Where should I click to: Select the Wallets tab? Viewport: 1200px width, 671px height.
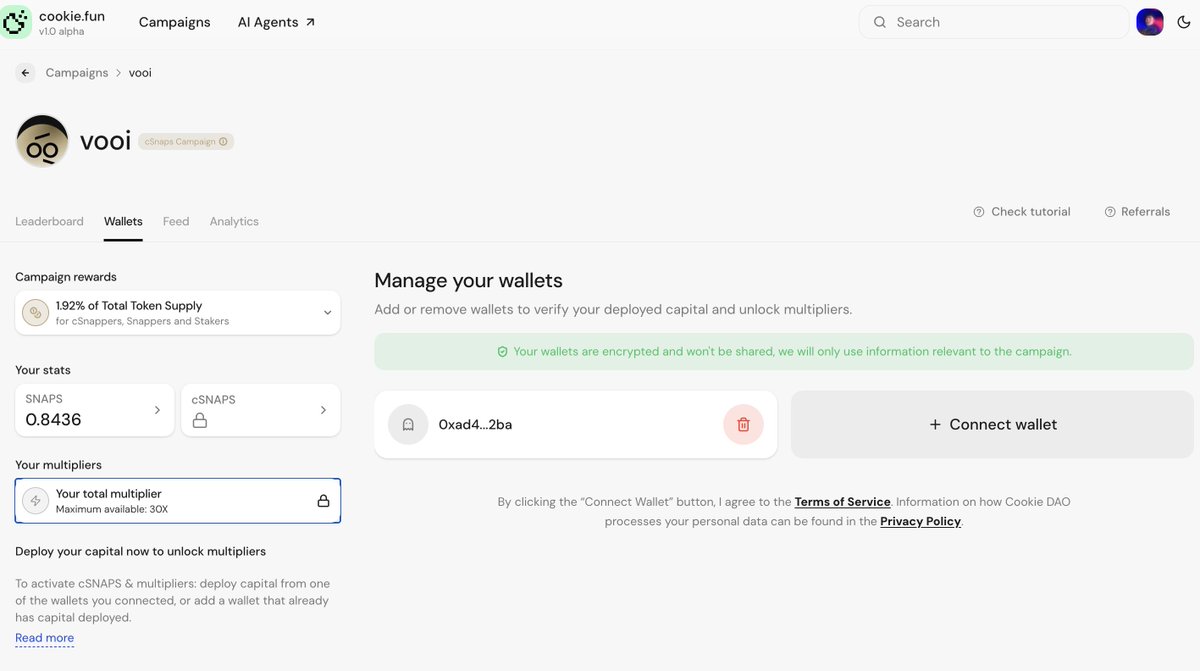pos(123,221)
